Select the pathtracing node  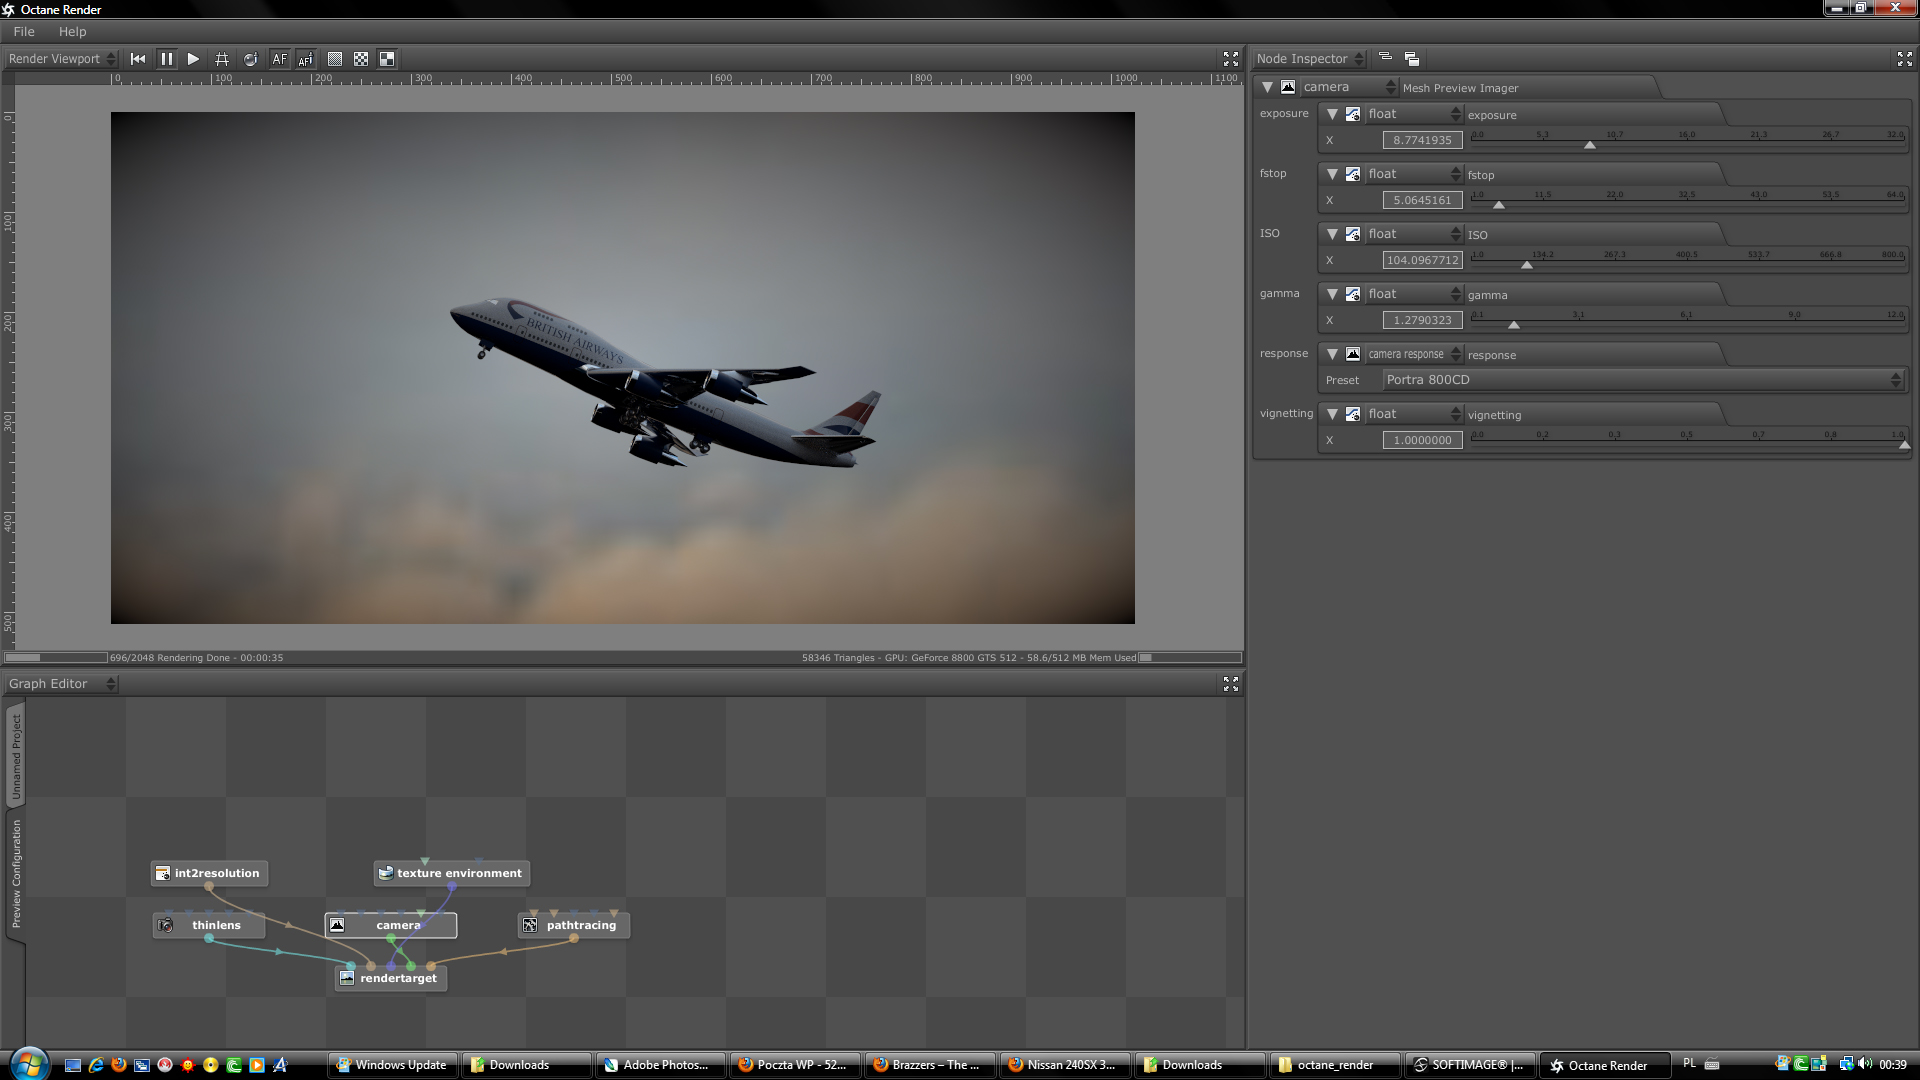click(x=580, y=925)
